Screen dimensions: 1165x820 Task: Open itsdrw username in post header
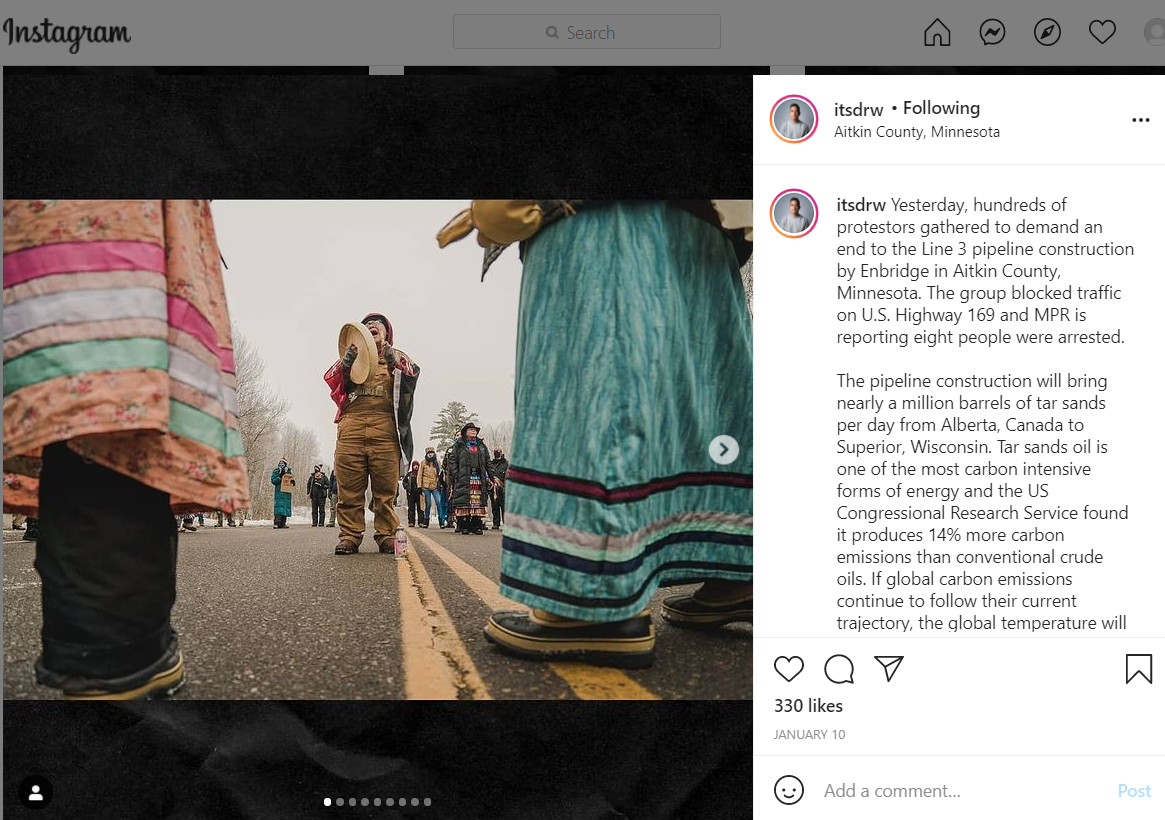[858, 109]
